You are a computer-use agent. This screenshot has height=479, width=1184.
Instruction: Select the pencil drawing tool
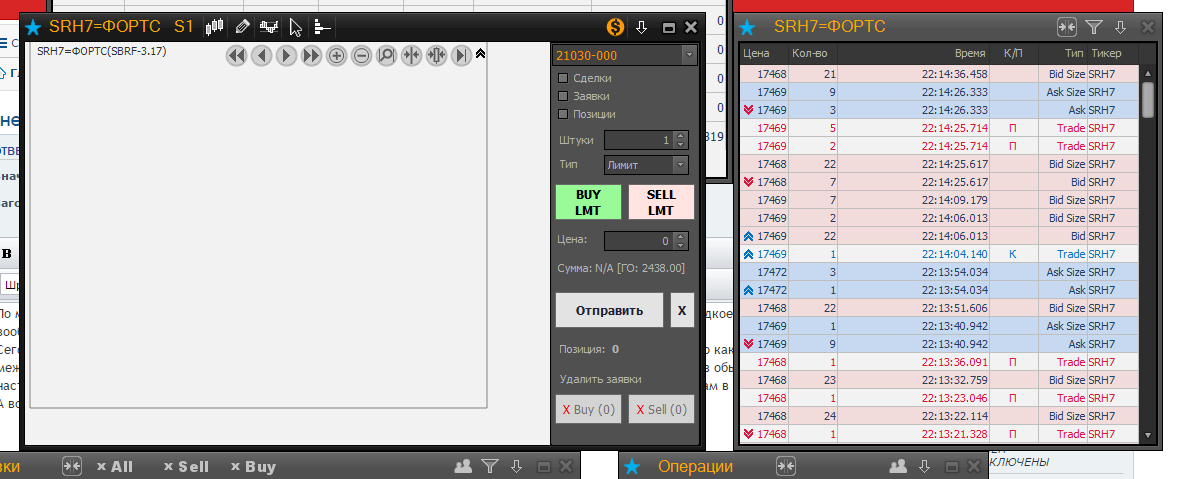241,27
